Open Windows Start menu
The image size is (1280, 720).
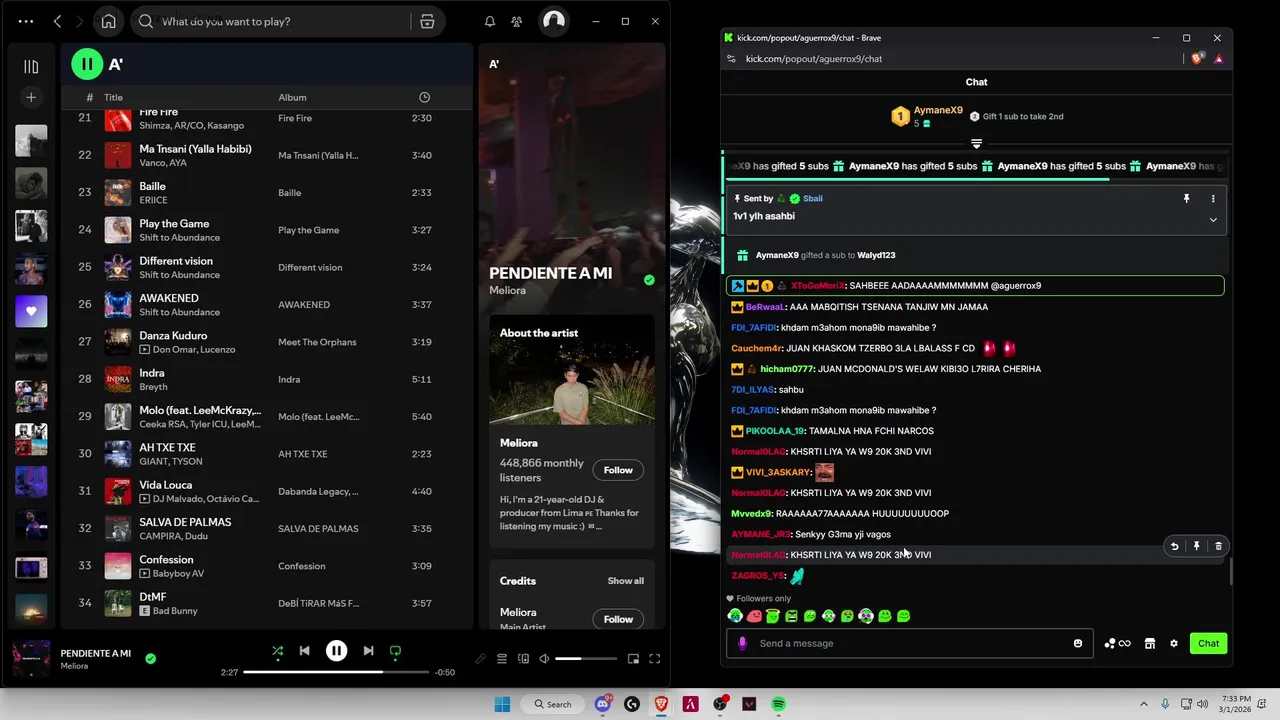point(502,704)
